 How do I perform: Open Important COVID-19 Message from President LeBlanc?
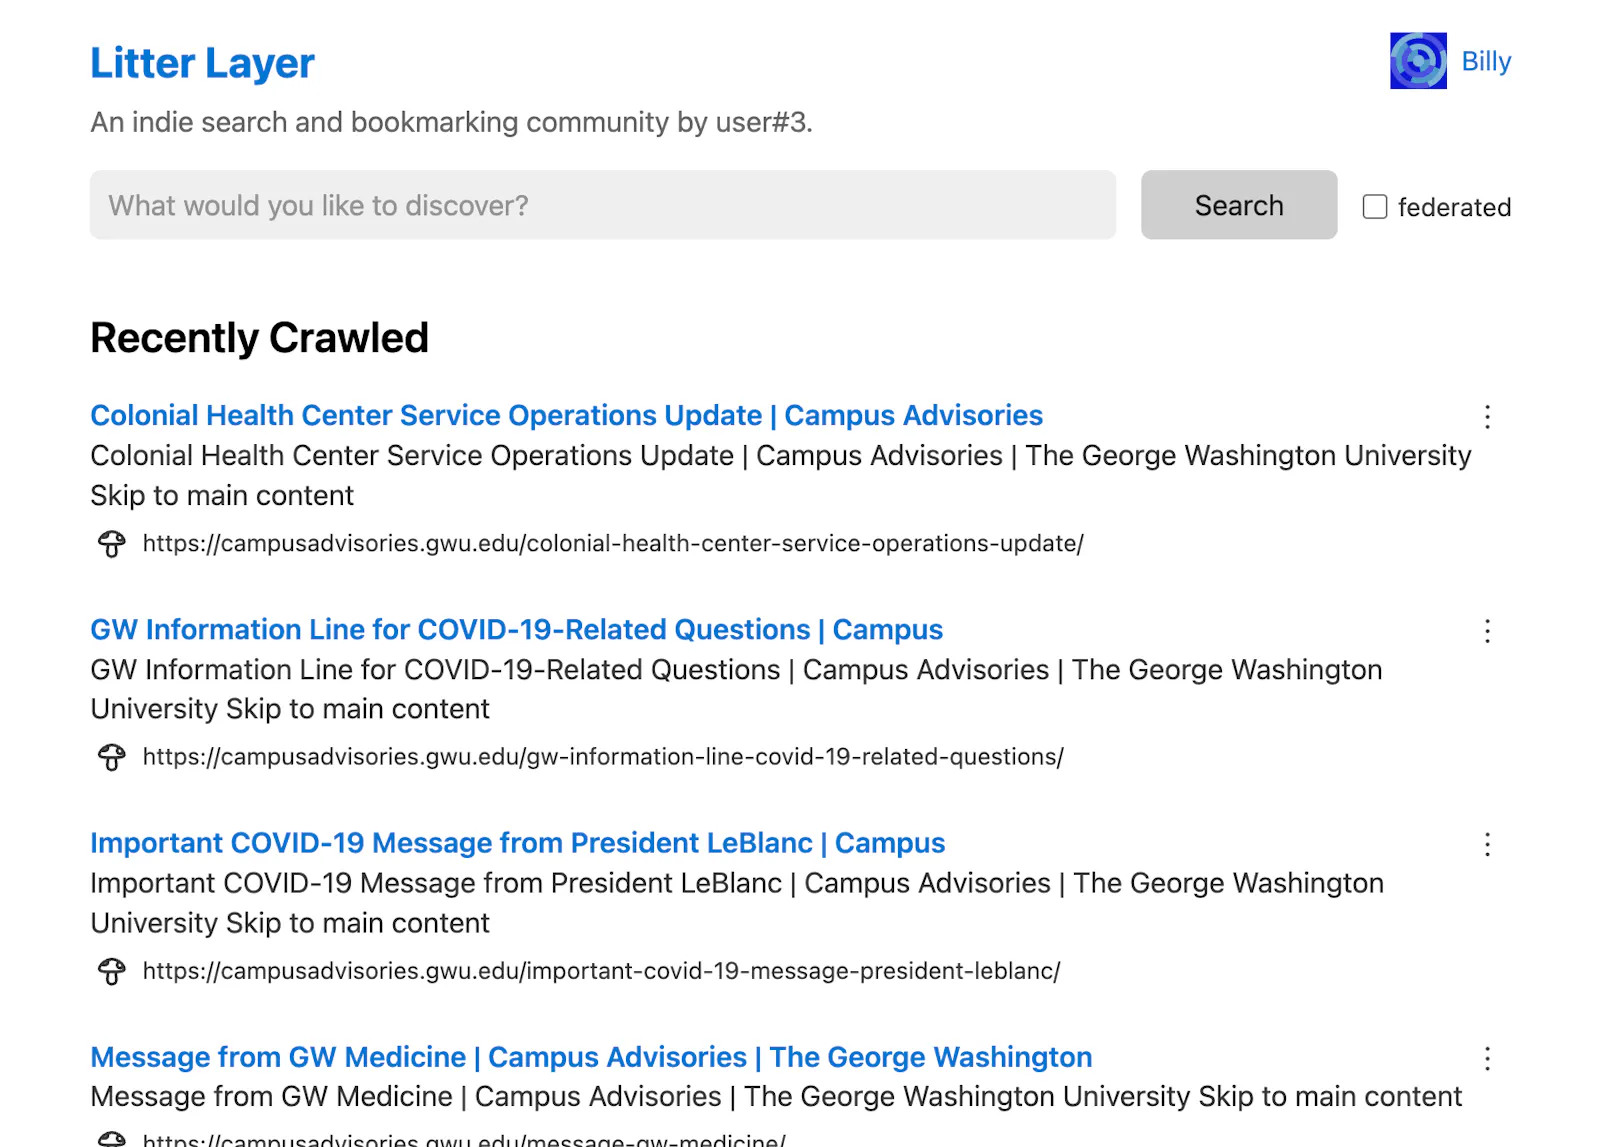(x=518, y=843)
